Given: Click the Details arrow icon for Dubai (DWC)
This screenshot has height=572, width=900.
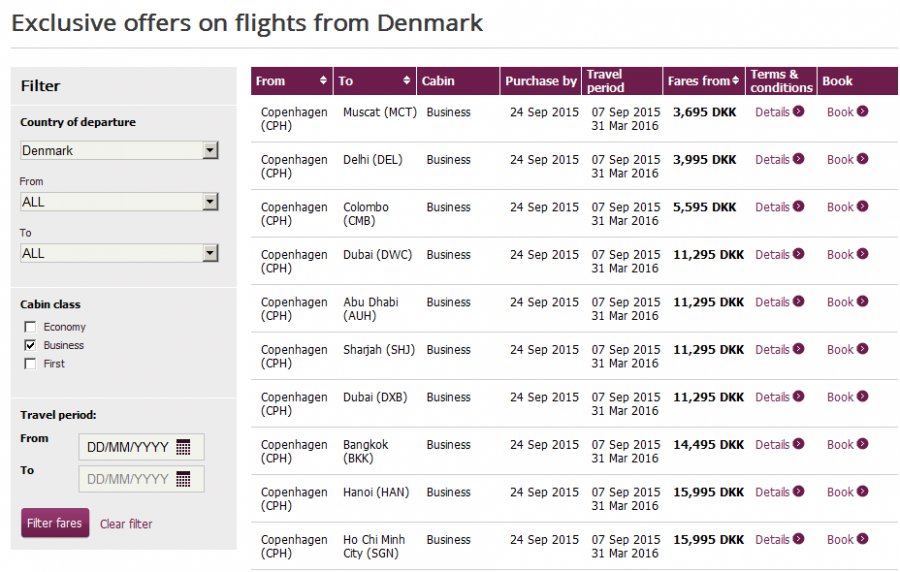Looking at the screenshot, I should pos(798,254).
